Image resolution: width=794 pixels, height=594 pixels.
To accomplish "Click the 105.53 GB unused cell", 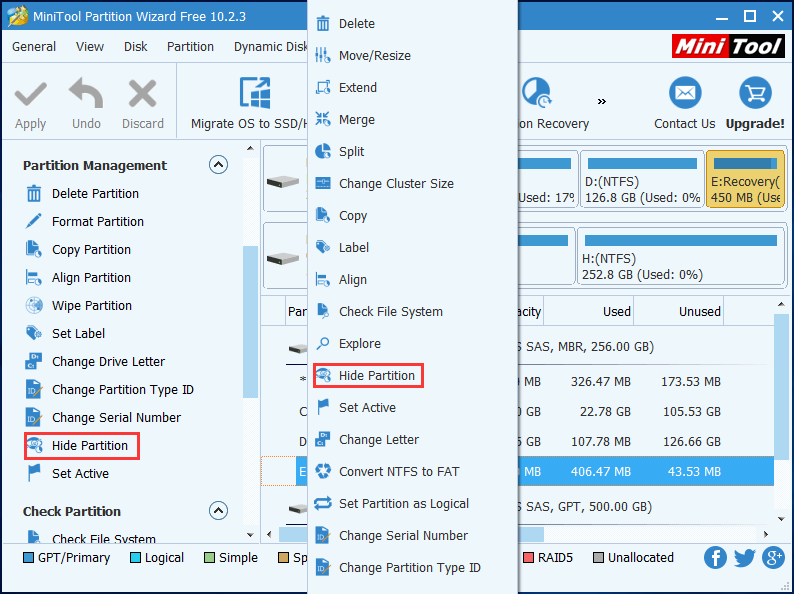I will pyautogui.click(x=692, y=412).
